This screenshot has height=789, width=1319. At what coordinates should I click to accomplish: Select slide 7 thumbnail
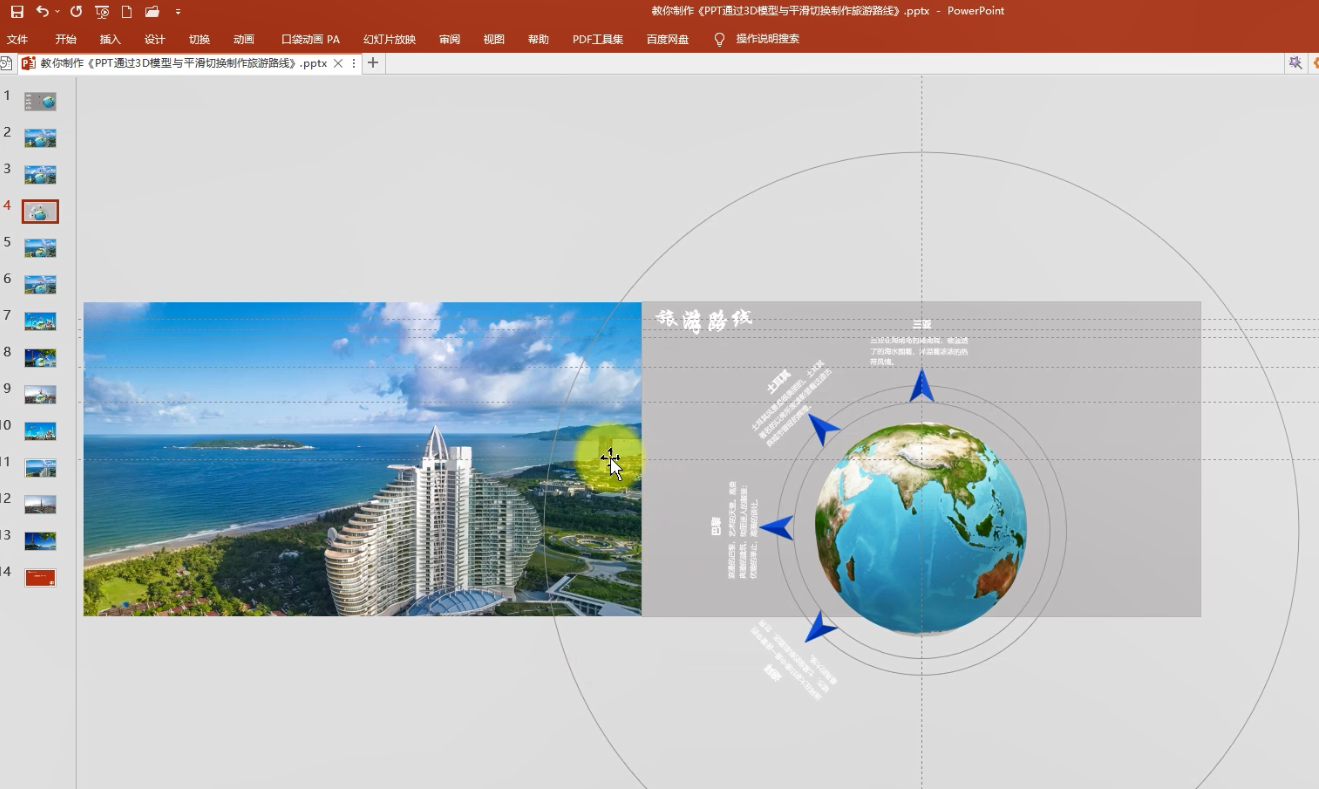(40, 321)
